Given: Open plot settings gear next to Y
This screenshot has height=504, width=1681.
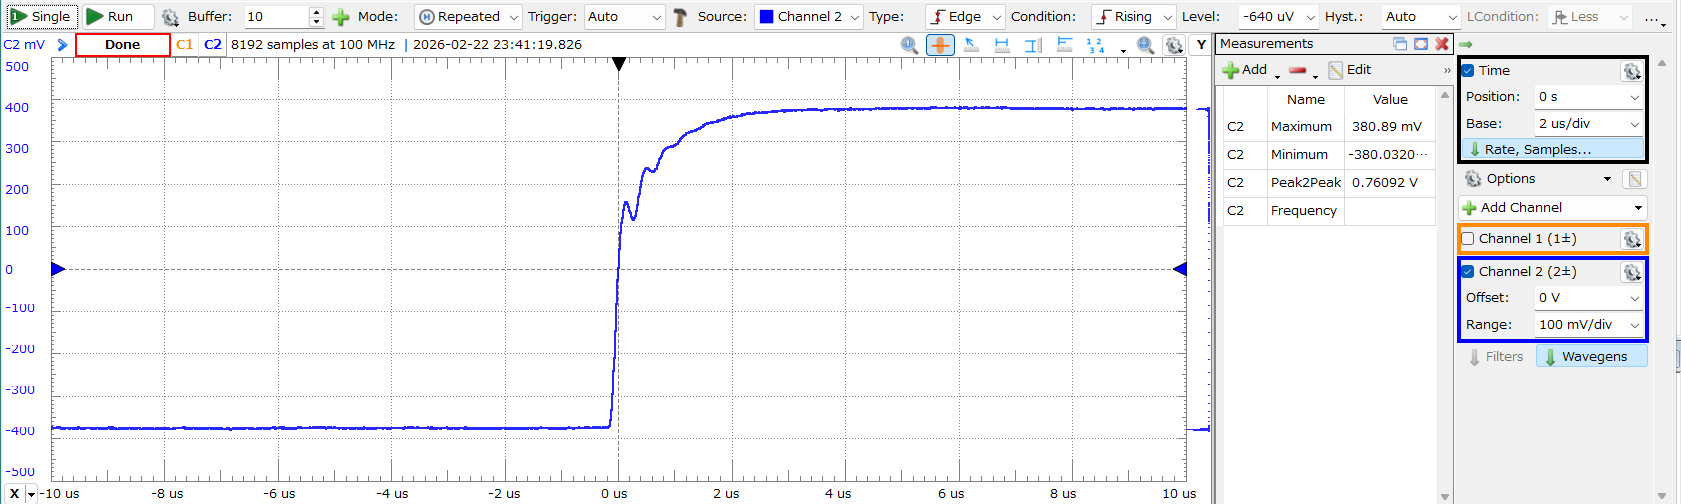Looking at the screenshot, I should pos(1174,45).
